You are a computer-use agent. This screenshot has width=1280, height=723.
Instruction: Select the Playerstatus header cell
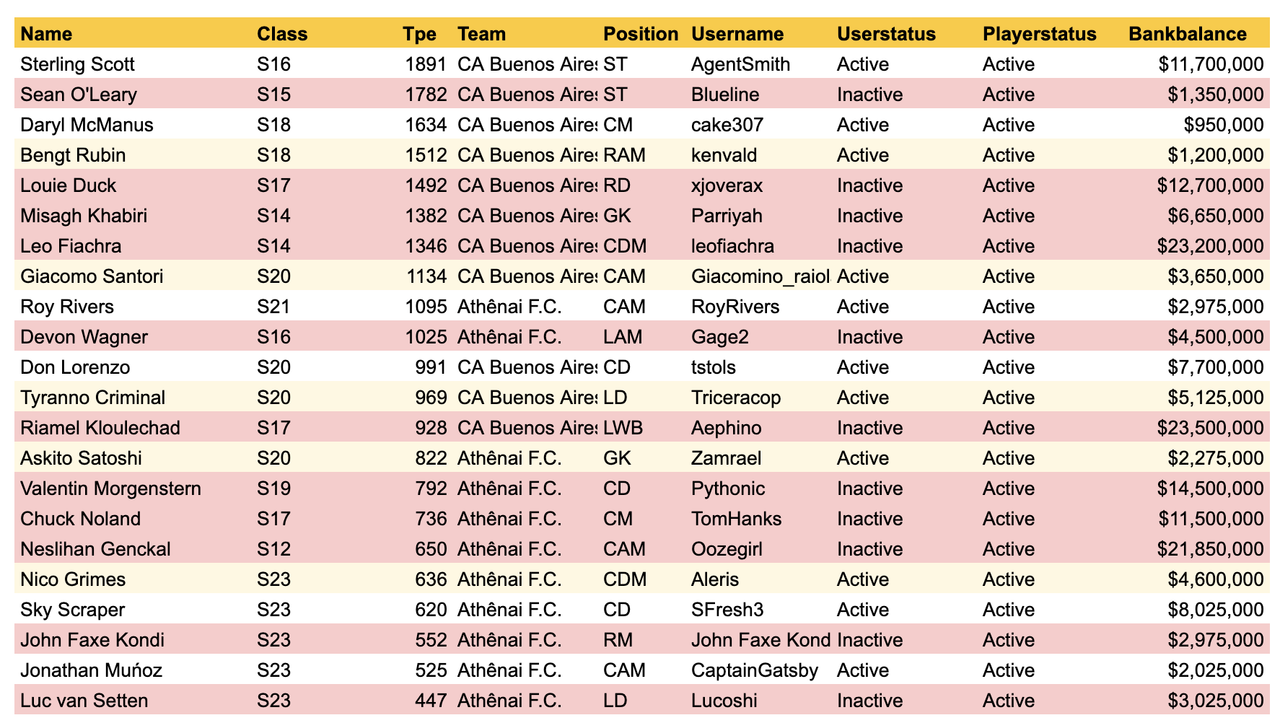[x=1051, y=34]
